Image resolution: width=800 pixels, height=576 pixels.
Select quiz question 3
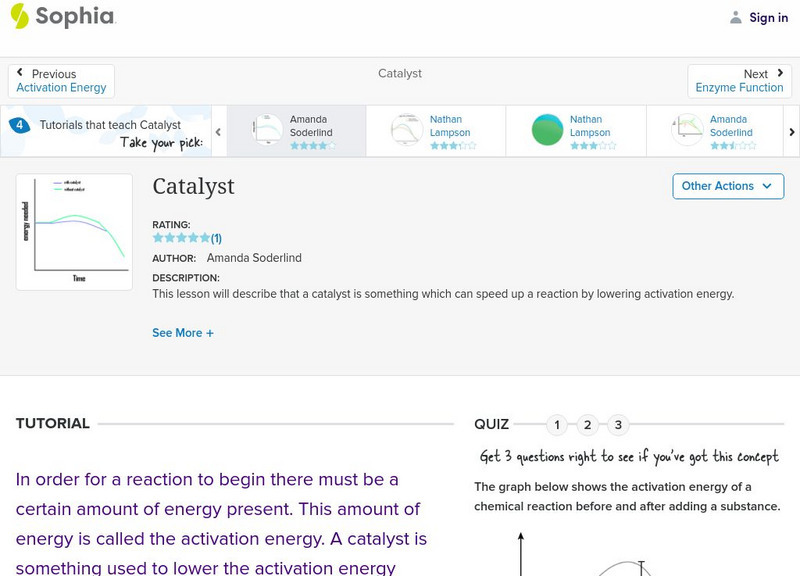[618, 425]
